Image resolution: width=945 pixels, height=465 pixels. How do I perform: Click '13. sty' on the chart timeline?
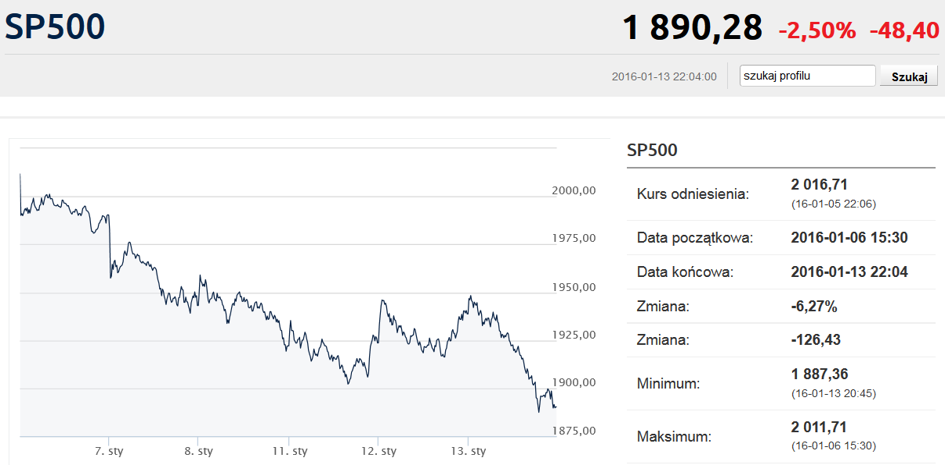(x=469, y=451)
